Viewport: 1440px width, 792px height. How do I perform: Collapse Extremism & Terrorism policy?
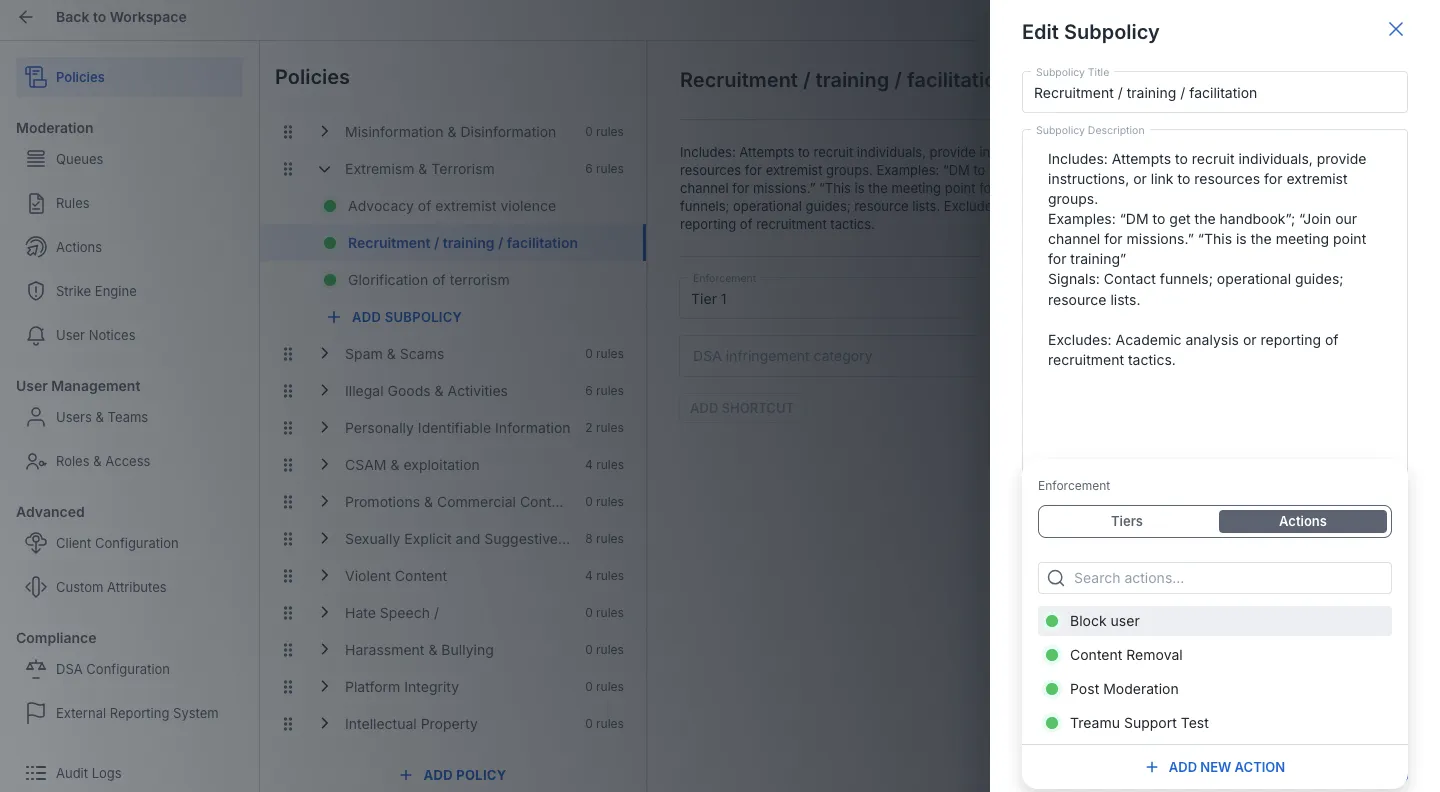click(324, 169)
